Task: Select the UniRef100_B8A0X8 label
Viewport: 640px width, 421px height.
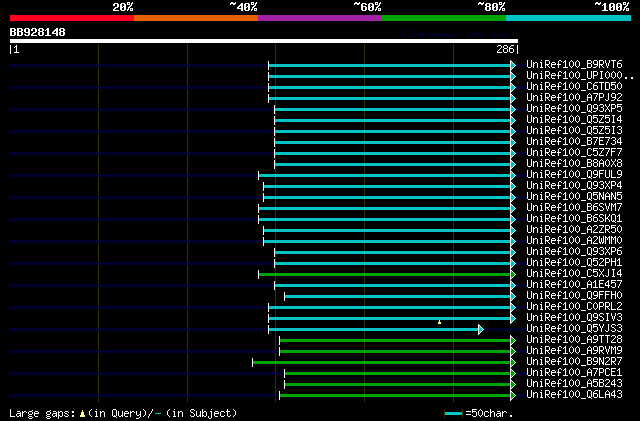Action: [574, 164]
